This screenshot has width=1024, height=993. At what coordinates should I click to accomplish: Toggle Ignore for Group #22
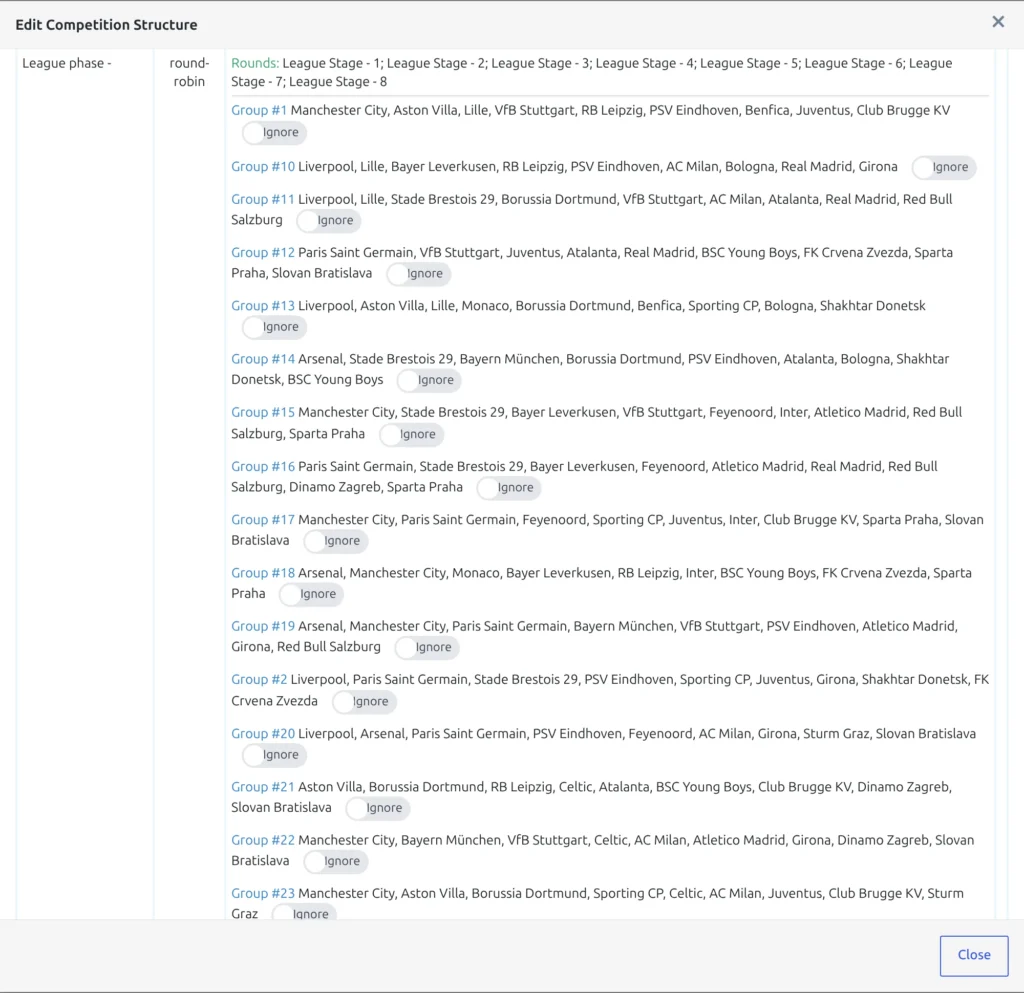(x=336, y=861)
